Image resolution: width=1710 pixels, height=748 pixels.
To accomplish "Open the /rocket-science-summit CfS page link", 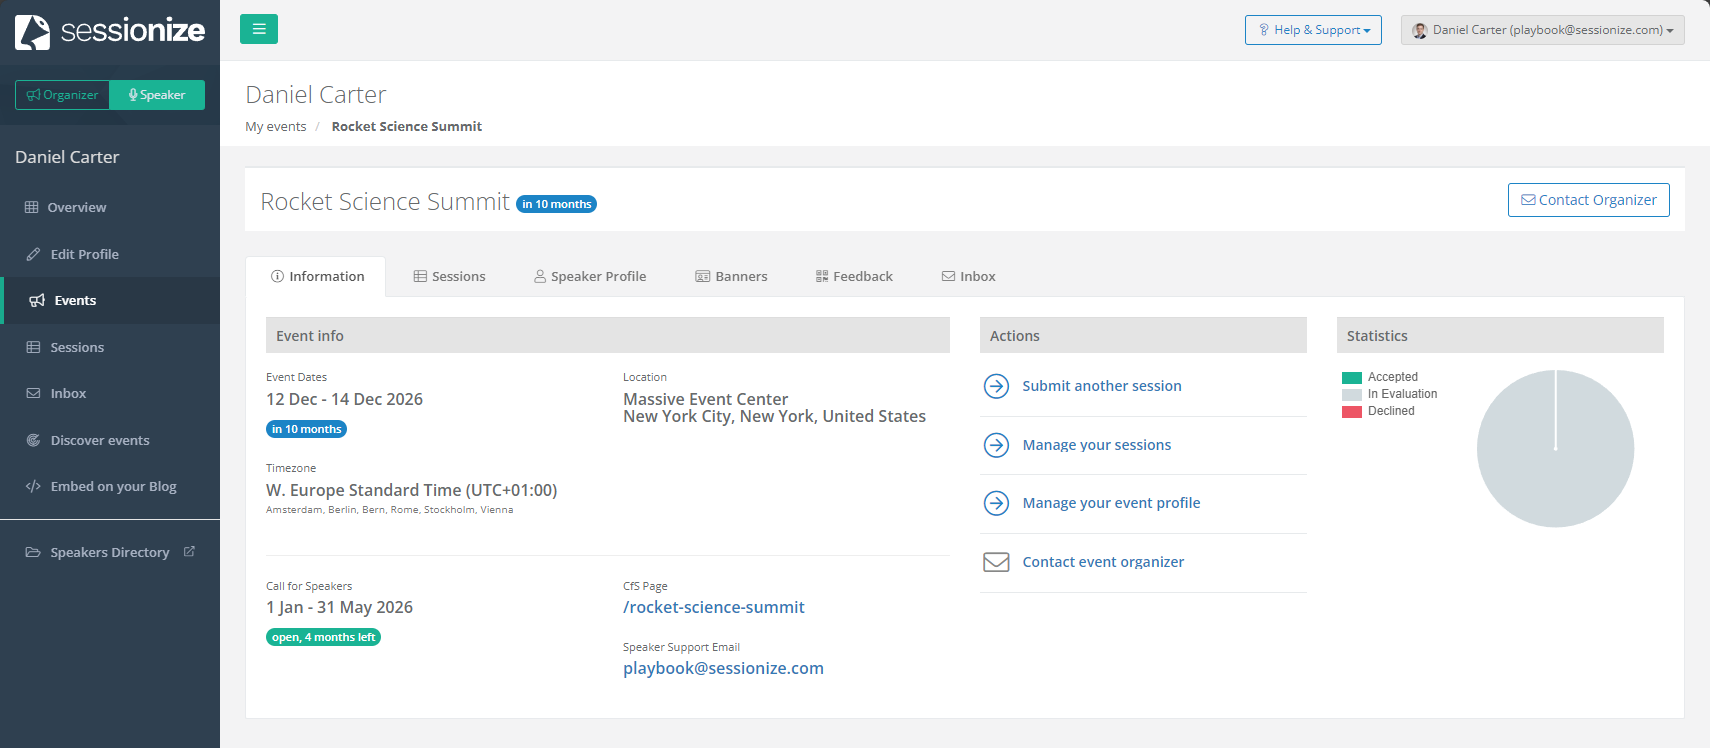I will tap(713, 607).
